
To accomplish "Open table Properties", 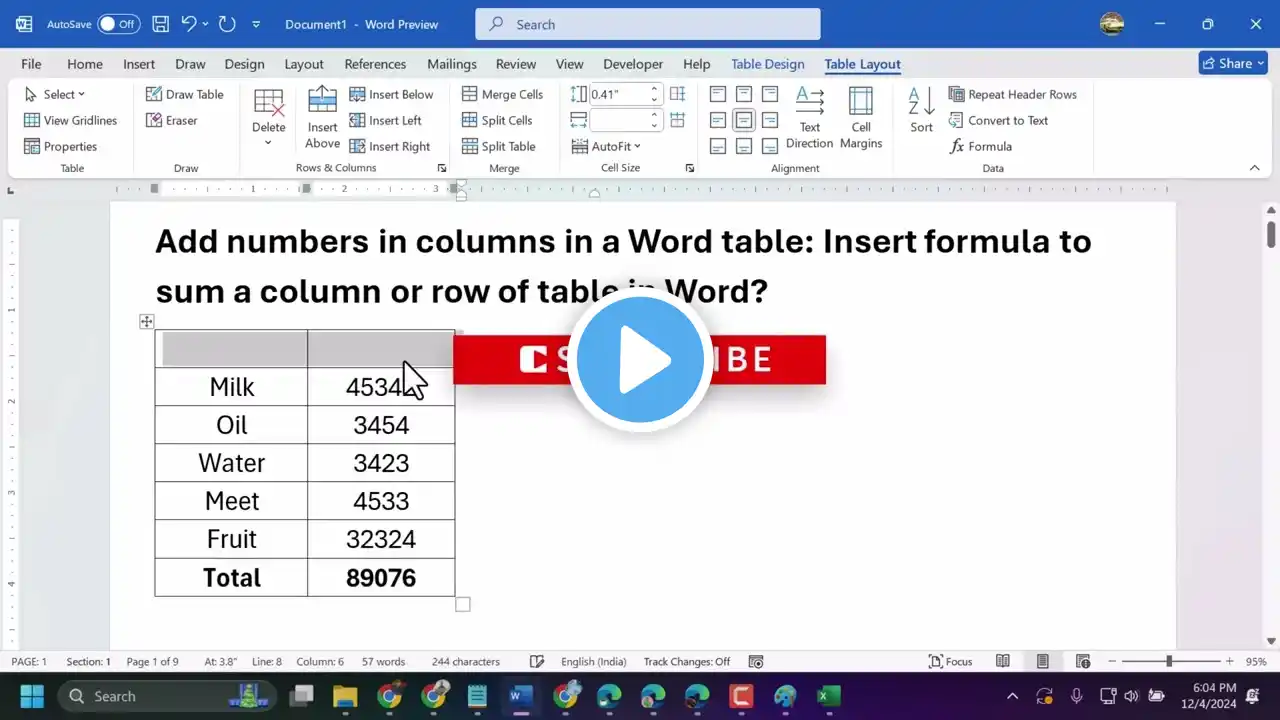I will click(x=60, y=146).
